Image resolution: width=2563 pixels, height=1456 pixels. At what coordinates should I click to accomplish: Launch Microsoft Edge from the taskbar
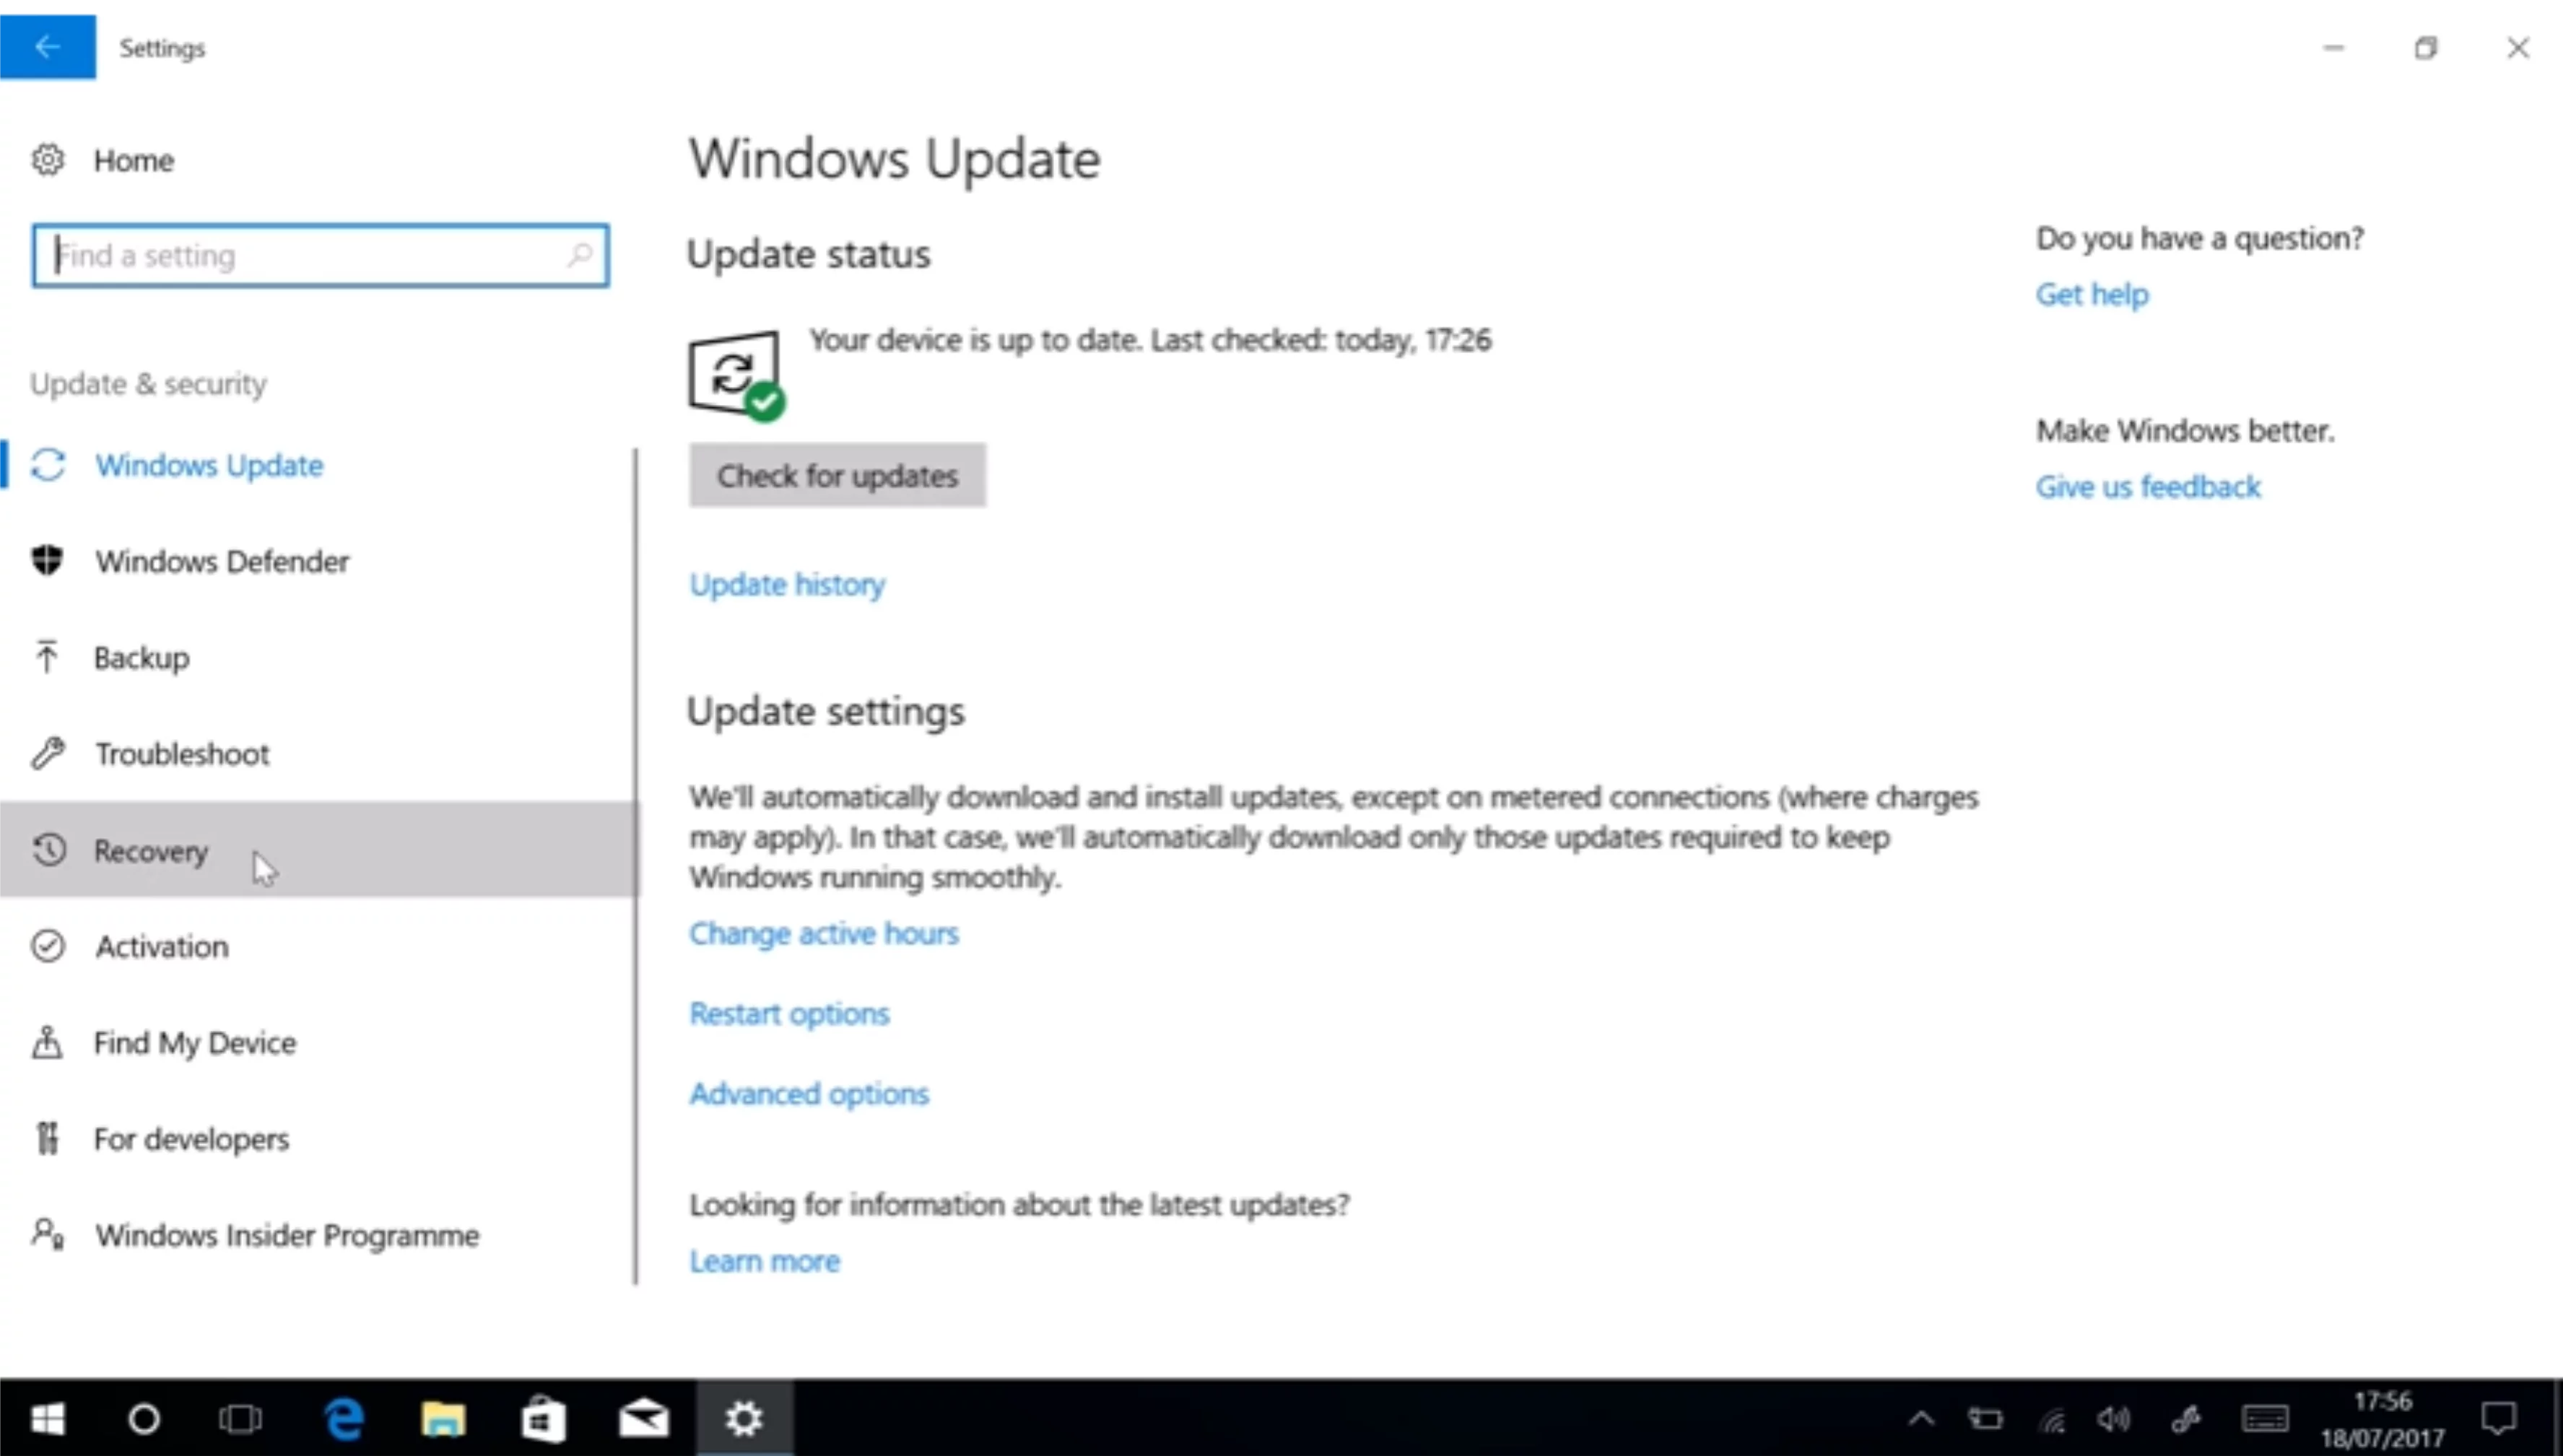[343, 1418]
